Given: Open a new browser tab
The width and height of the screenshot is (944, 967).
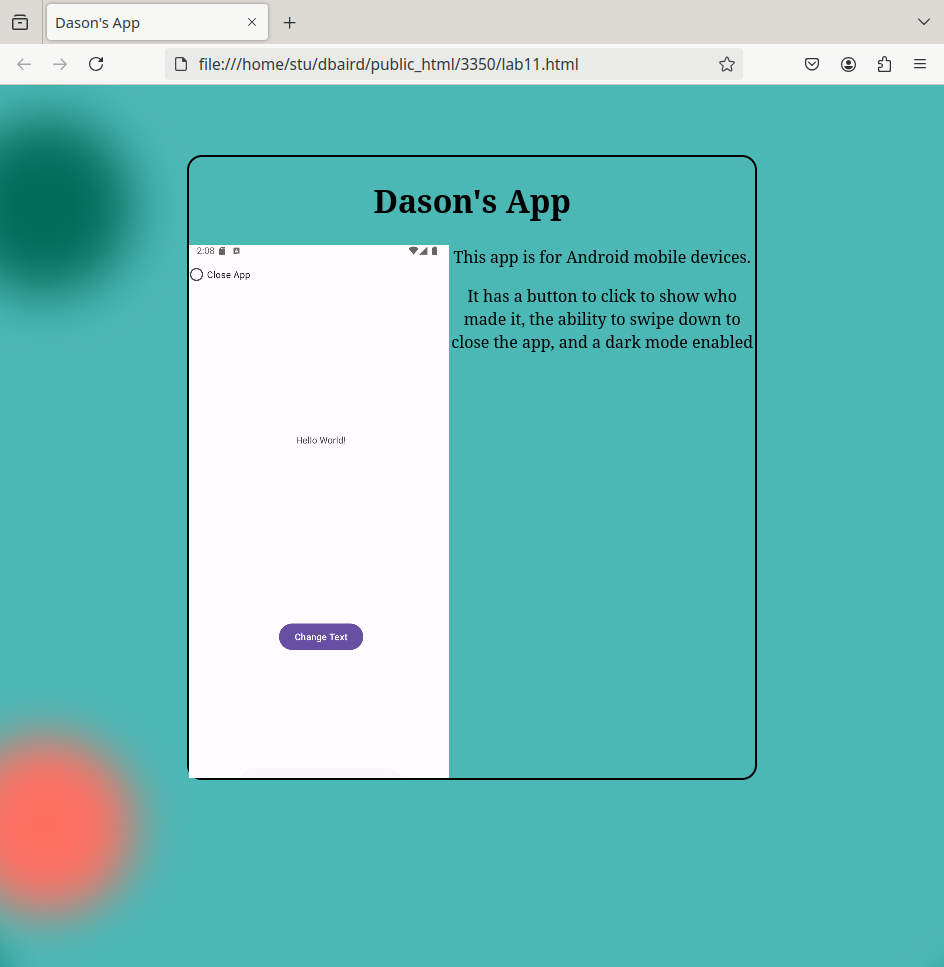Looking at the screenshot, I should click(x=289, y=23).
